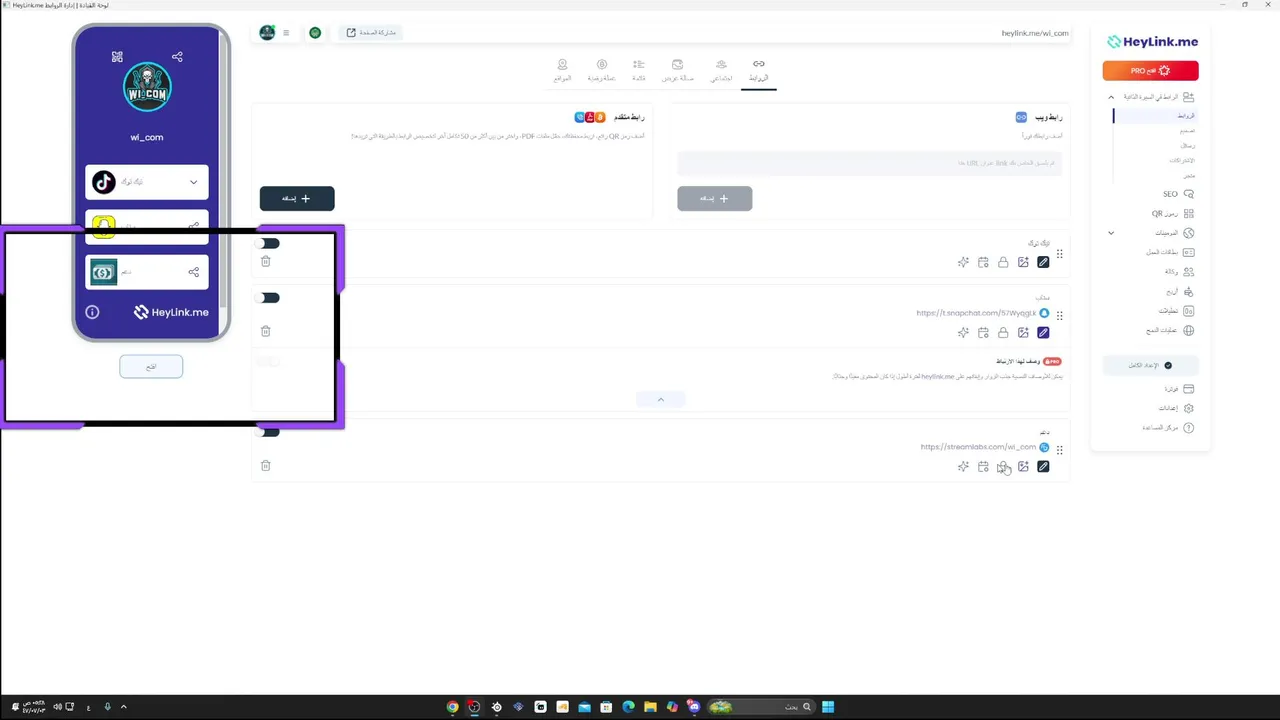Expand the الموجهات sidebar group chevron
Image resolution: width=1280 pixels, height=720 pixels.
coord(1111,233)
